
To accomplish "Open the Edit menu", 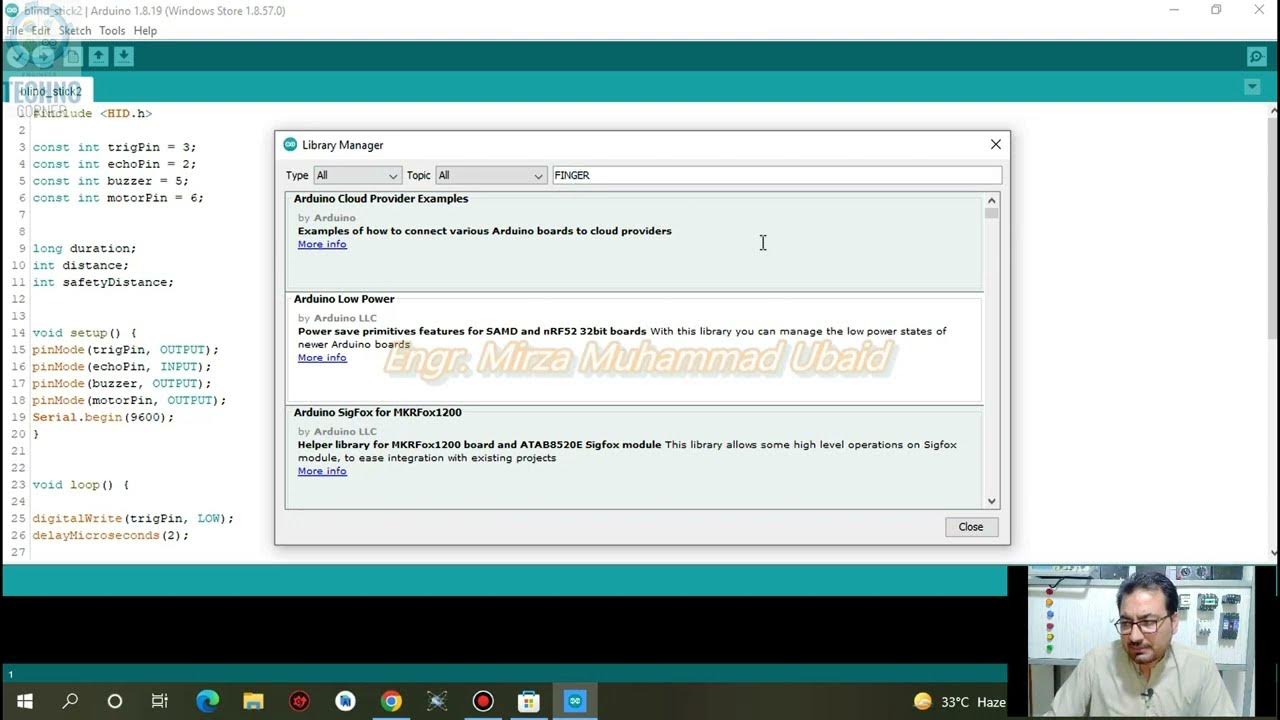I will pos(41,31).
